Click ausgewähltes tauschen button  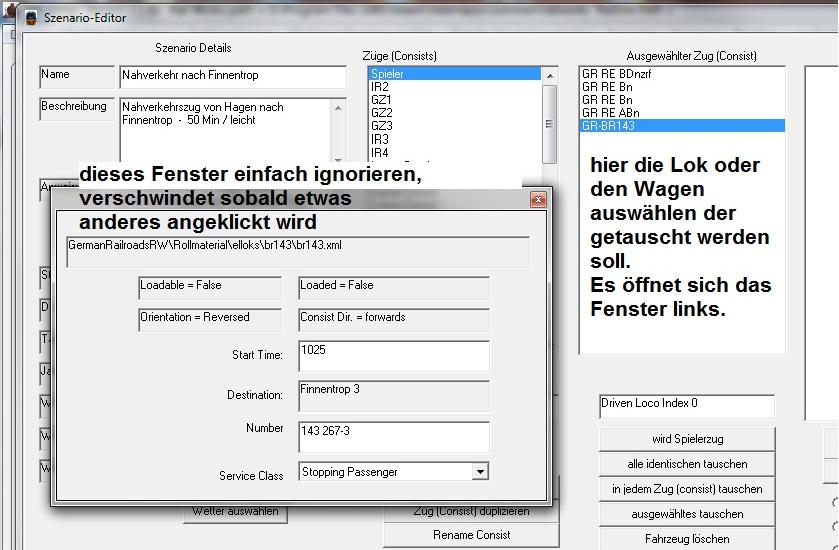(687, 514)
